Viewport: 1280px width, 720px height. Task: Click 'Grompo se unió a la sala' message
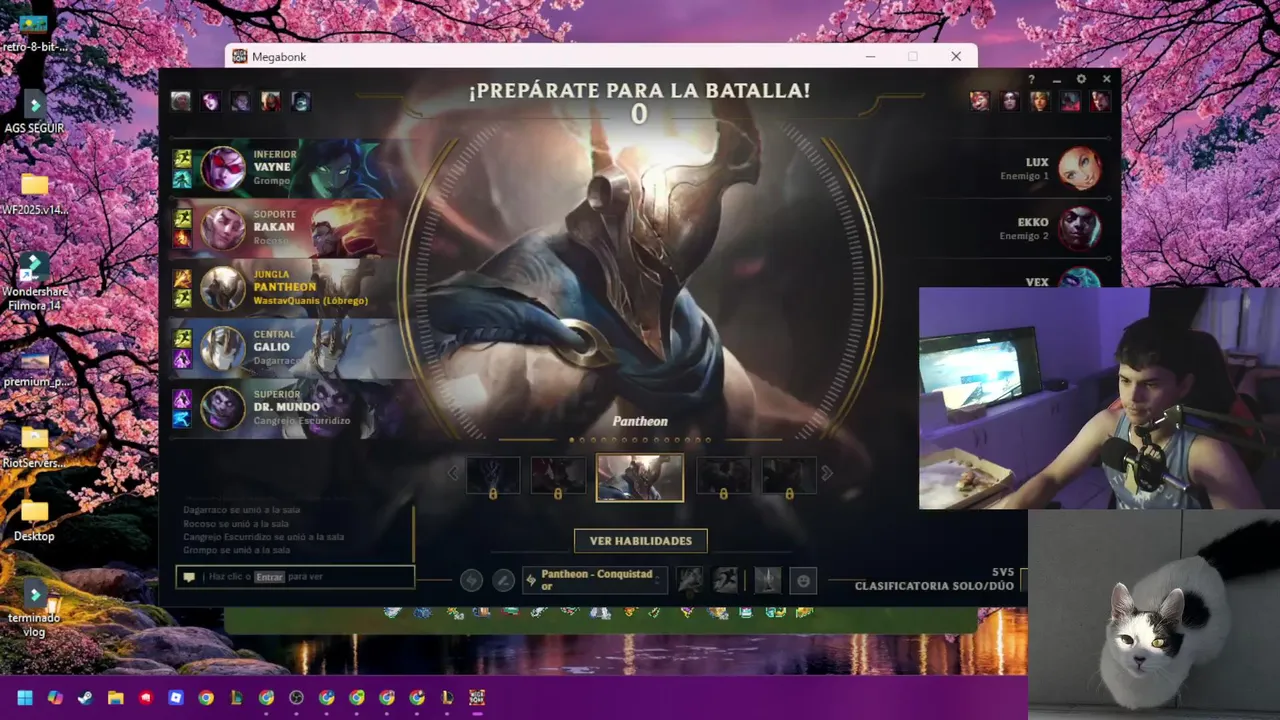point(237,550)
